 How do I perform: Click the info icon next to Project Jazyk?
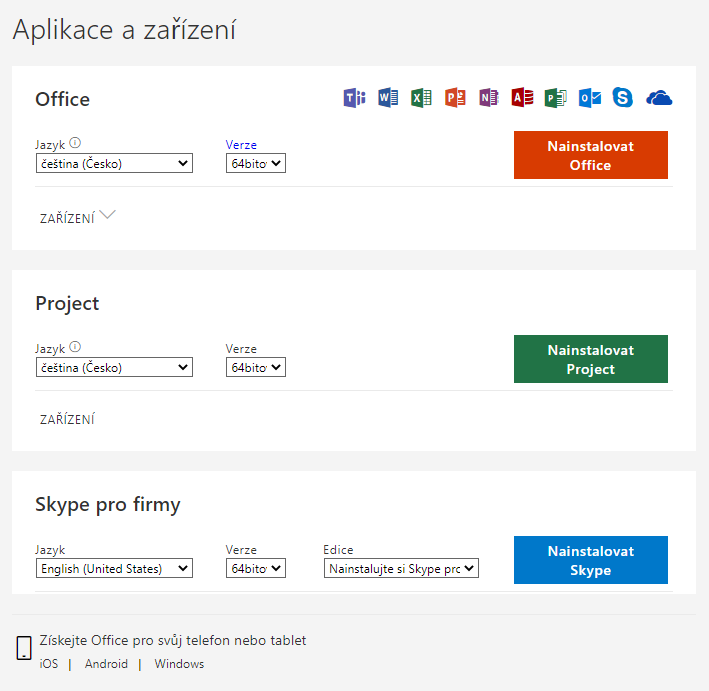(75, 347)
